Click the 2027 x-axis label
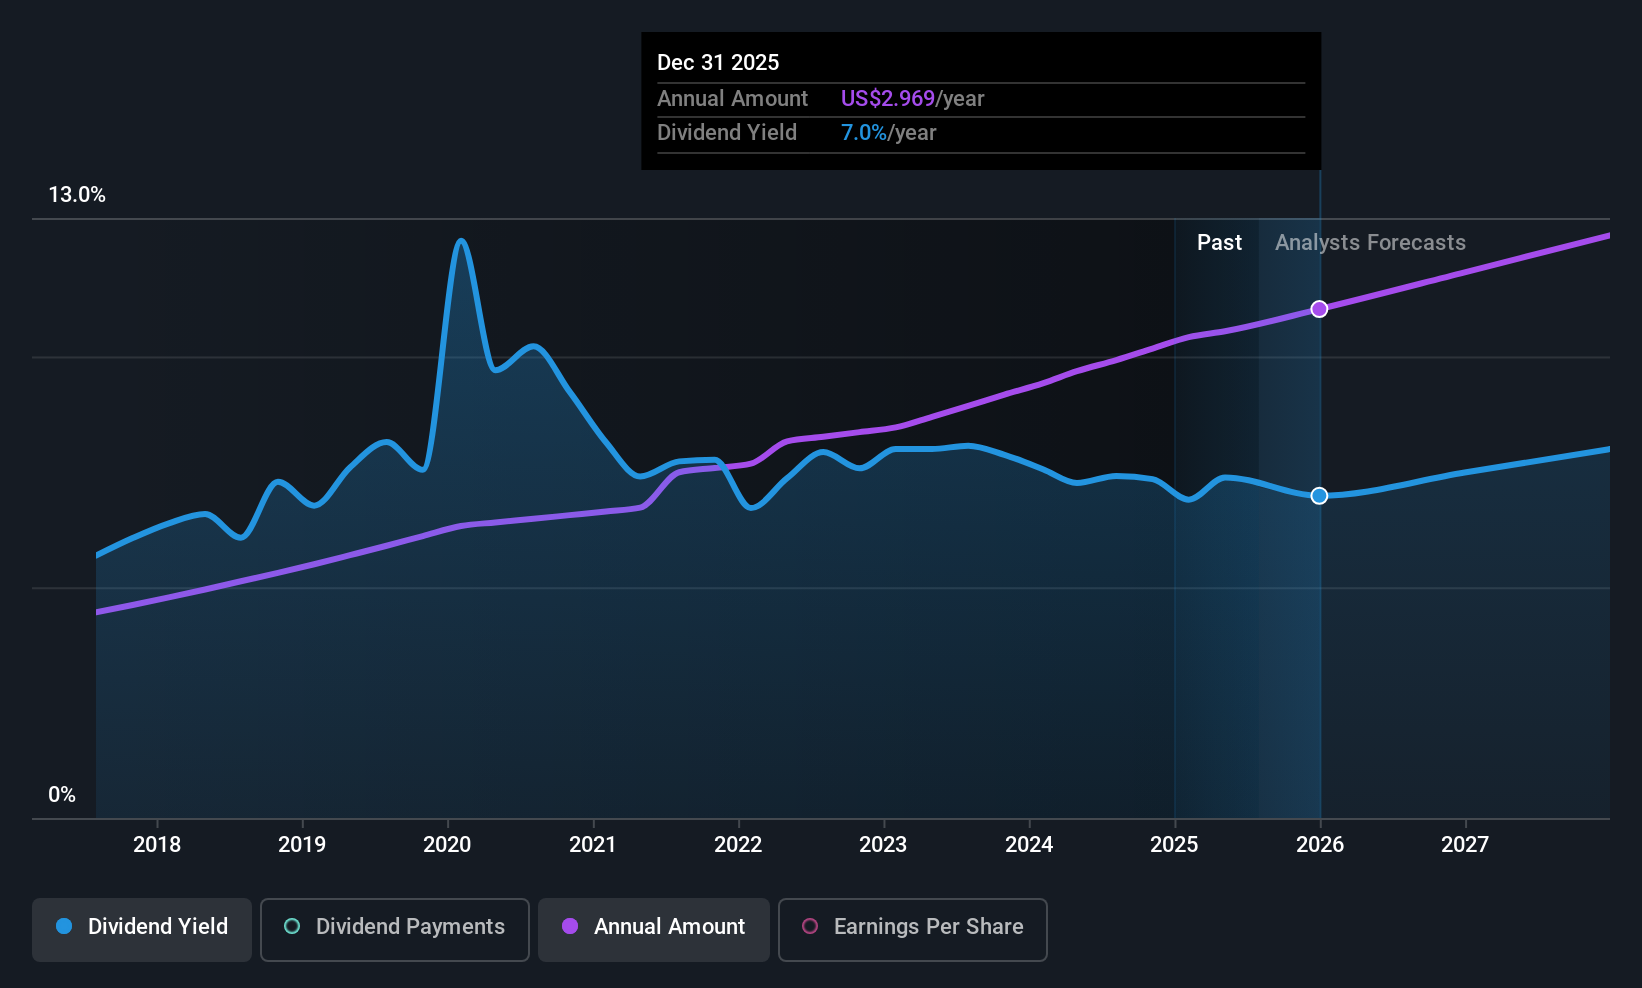The width and height of the screenshot is (1642, 988). (1465, 845)
